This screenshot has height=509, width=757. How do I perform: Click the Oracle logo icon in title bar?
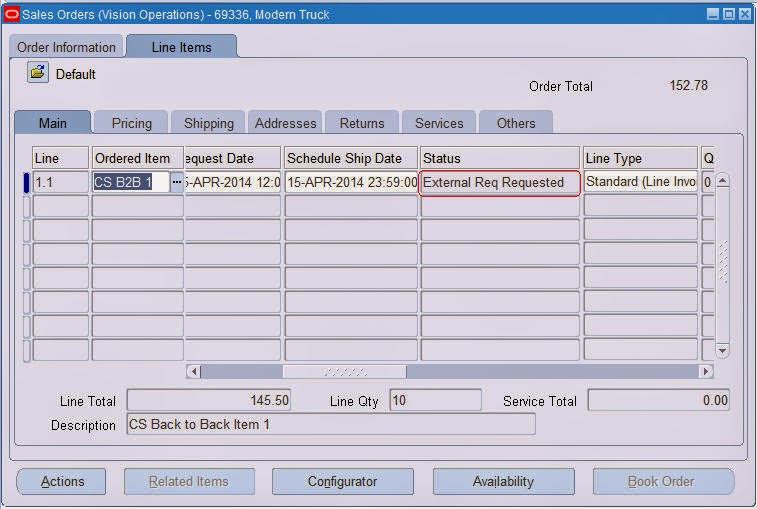pyautogui.click(x=11, y=14)
